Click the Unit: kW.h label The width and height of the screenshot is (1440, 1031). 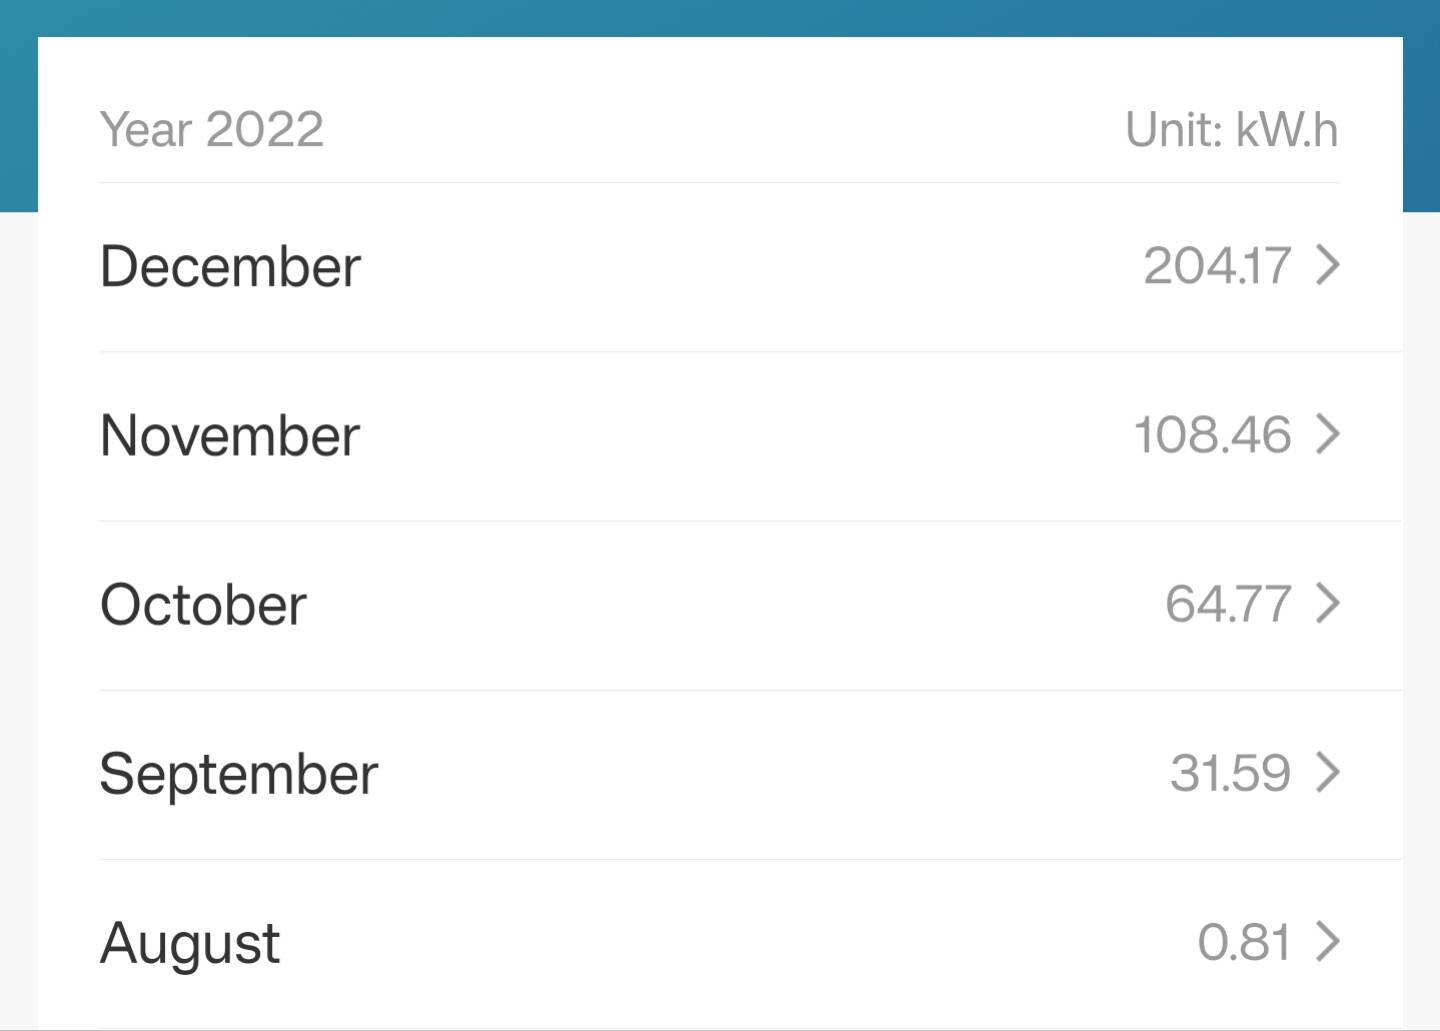pos(1232,130)
